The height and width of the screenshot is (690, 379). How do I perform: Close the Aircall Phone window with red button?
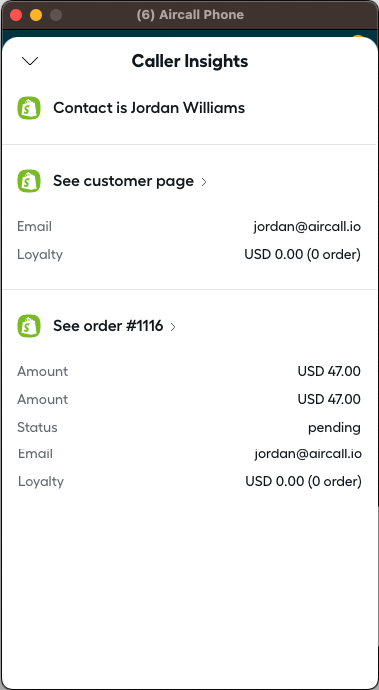[x=16, y=15]
